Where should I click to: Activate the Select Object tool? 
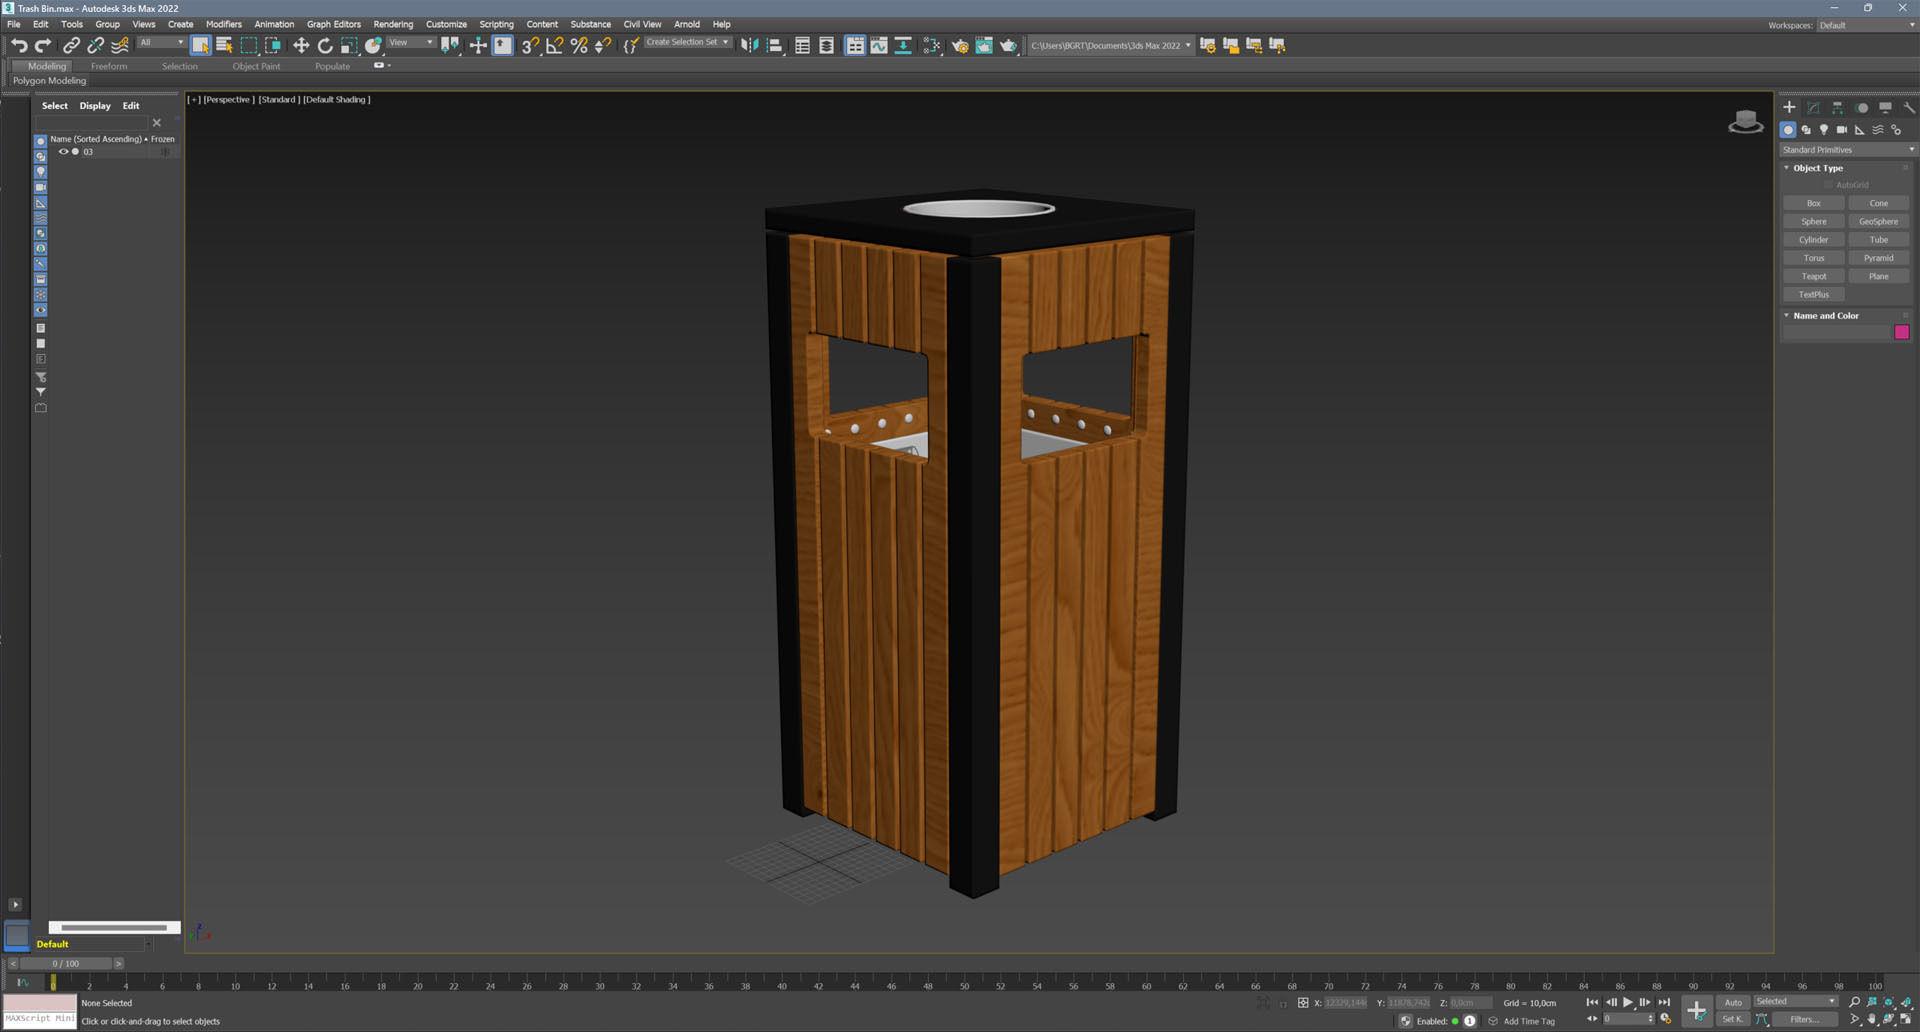pyautogui.click(x=200, y=45)
